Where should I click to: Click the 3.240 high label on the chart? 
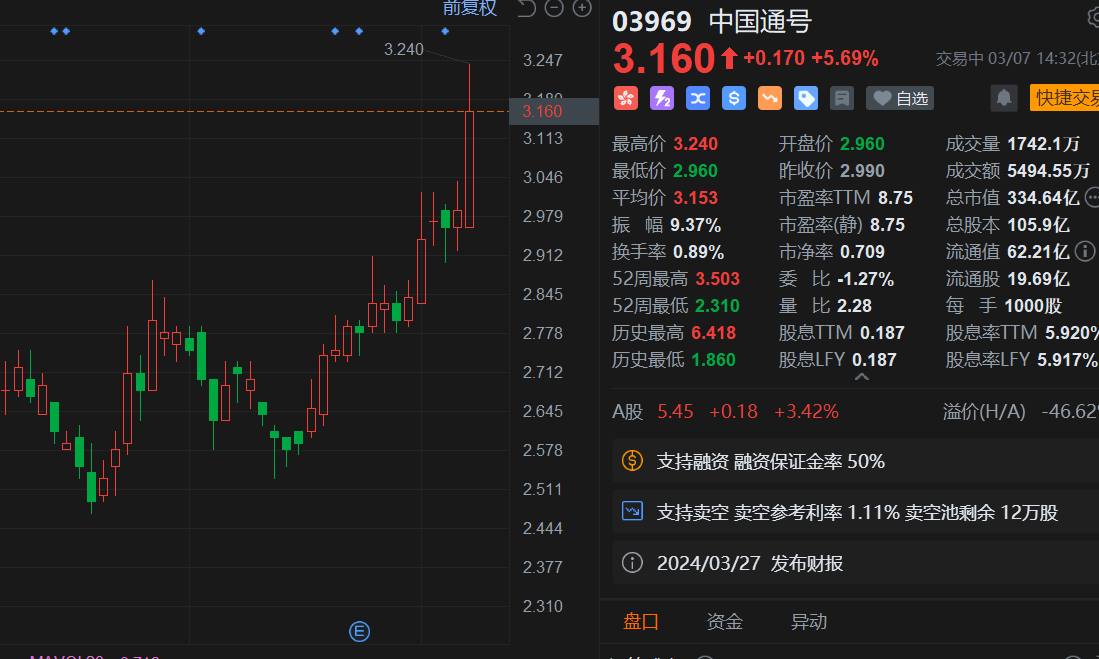pyautogui.click(x=404, y=49)
